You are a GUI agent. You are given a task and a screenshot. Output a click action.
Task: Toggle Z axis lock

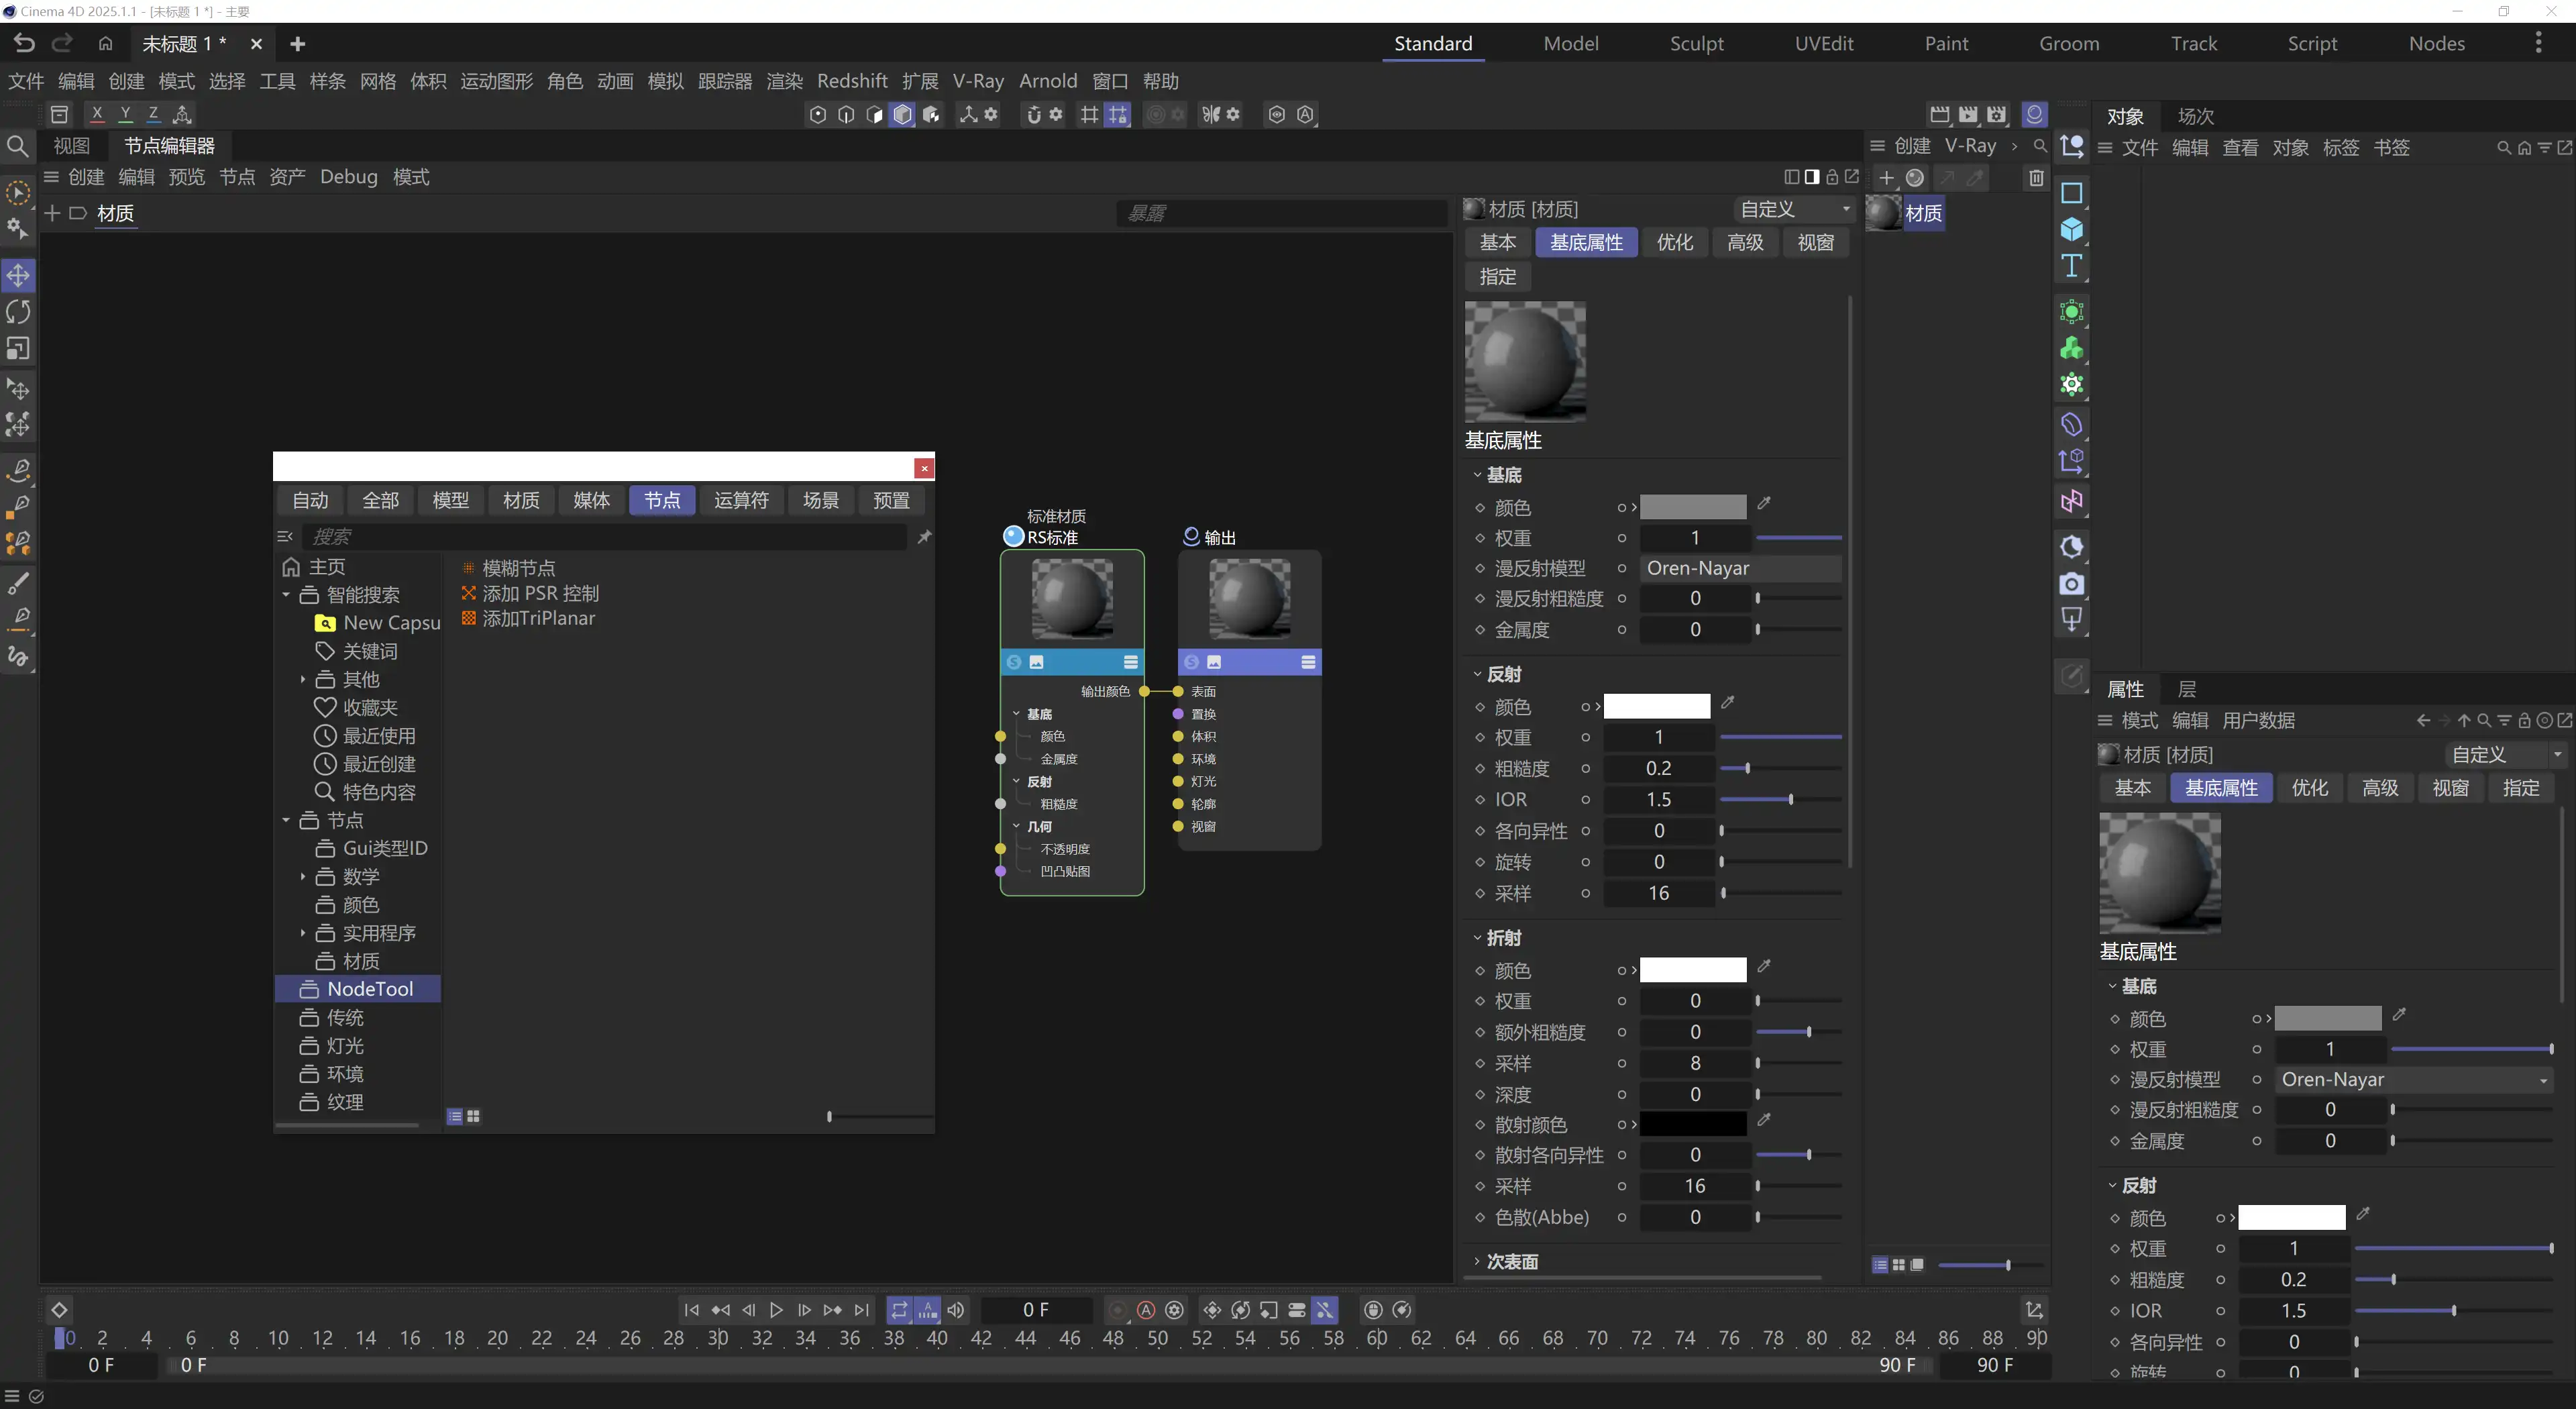pos(153,114)
